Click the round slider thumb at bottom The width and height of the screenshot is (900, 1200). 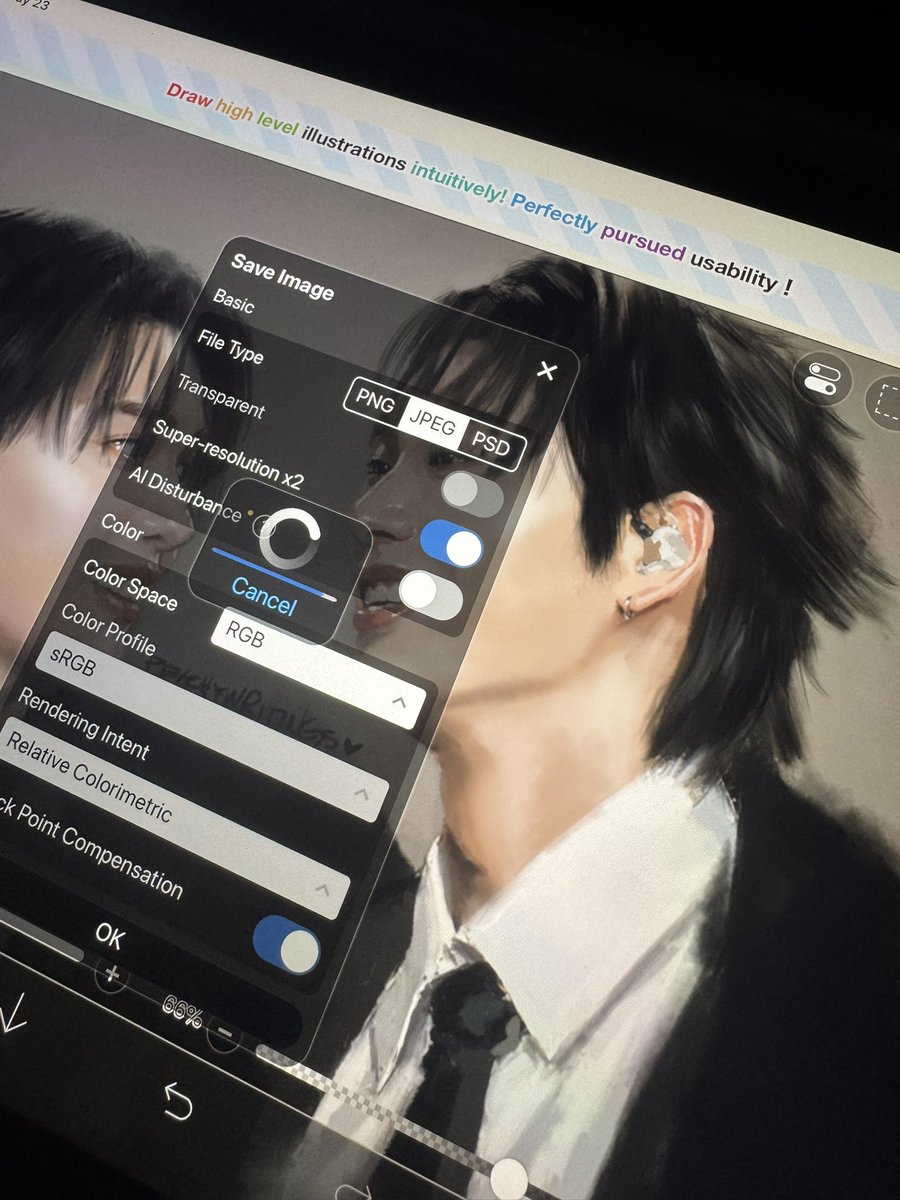(510, 1180)
